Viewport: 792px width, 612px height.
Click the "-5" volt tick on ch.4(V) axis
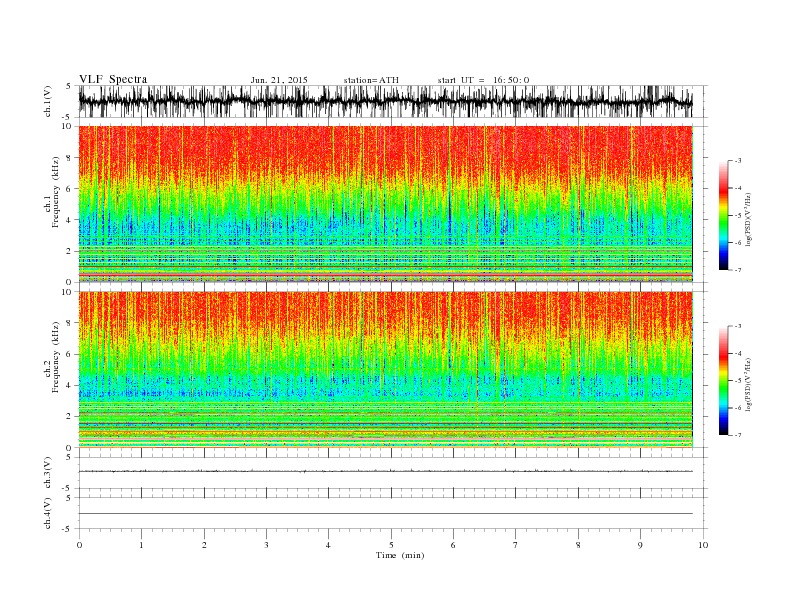pos(67,529)
